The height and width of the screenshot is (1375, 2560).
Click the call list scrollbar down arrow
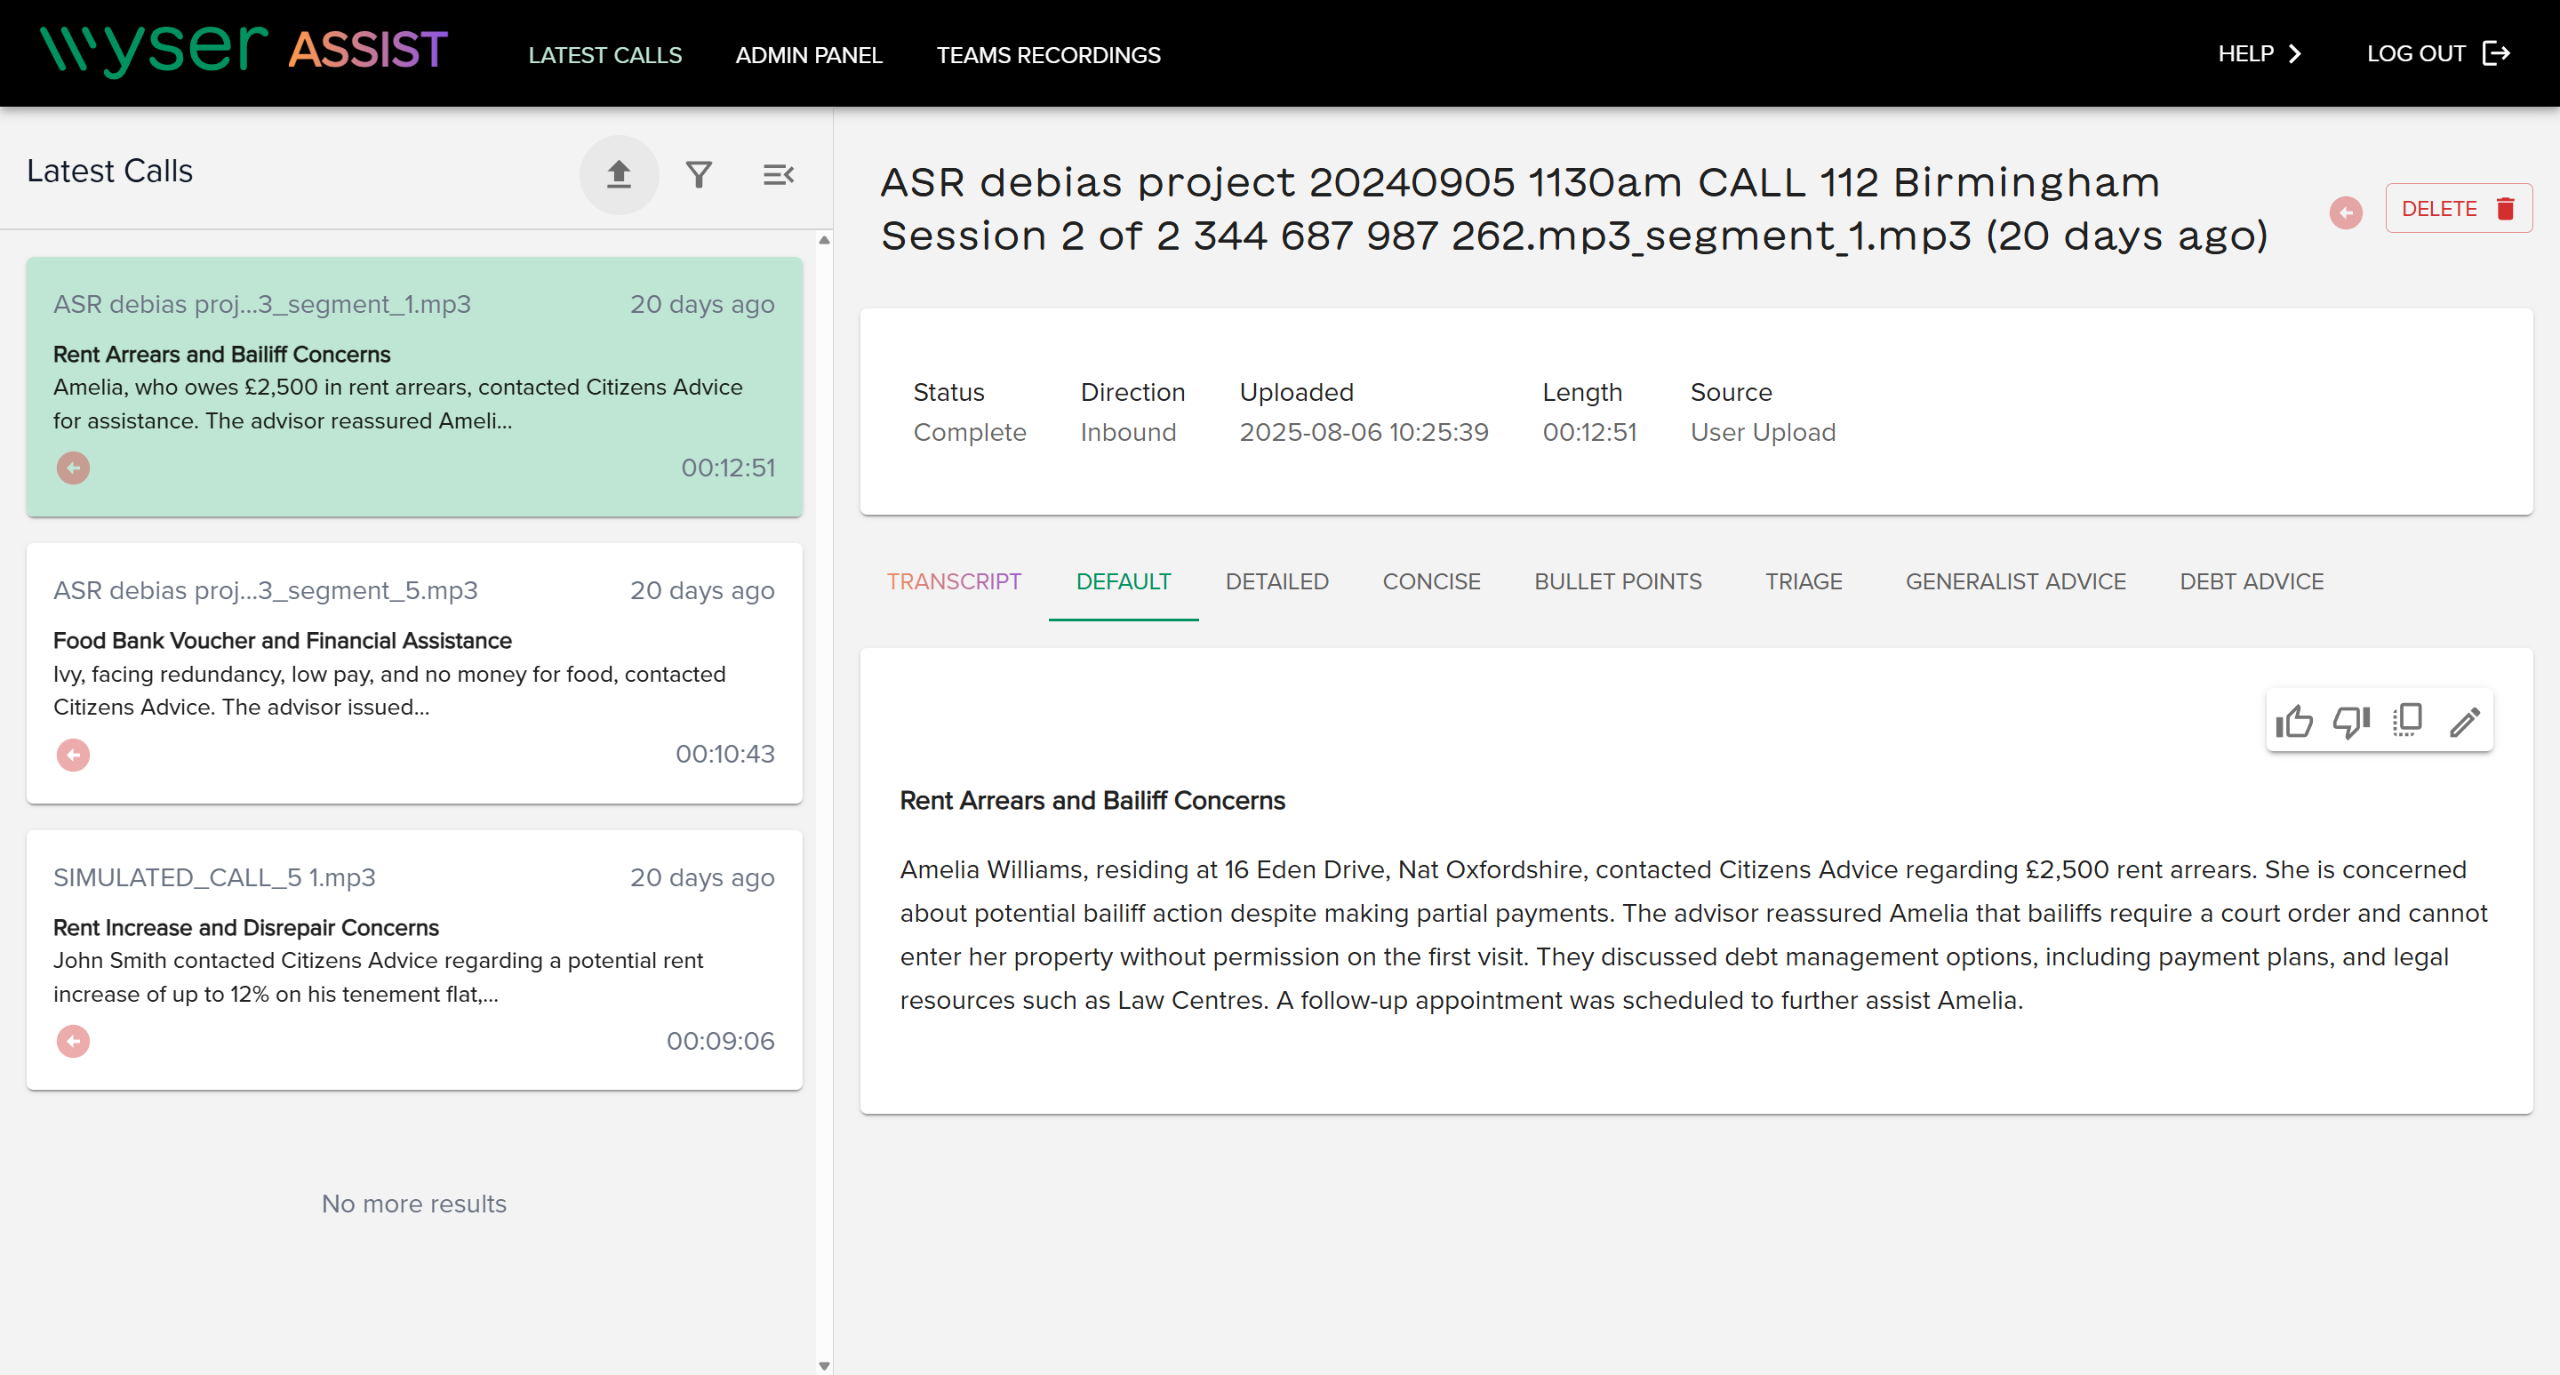click(x=824, y=1365)
